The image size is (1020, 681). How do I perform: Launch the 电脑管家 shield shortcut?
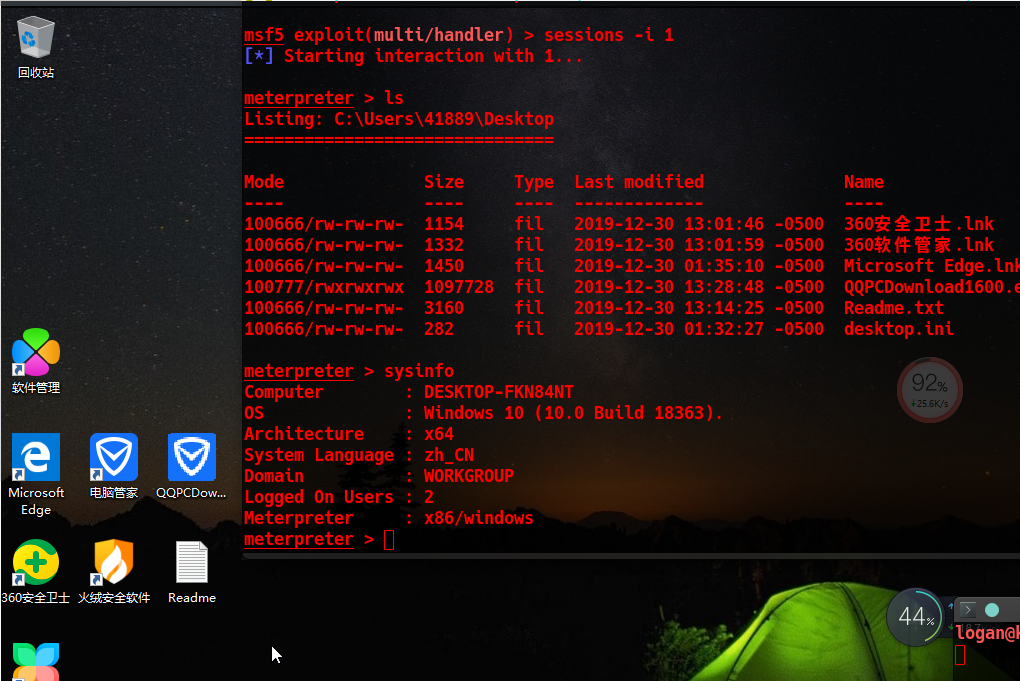(x=114, y=466)
